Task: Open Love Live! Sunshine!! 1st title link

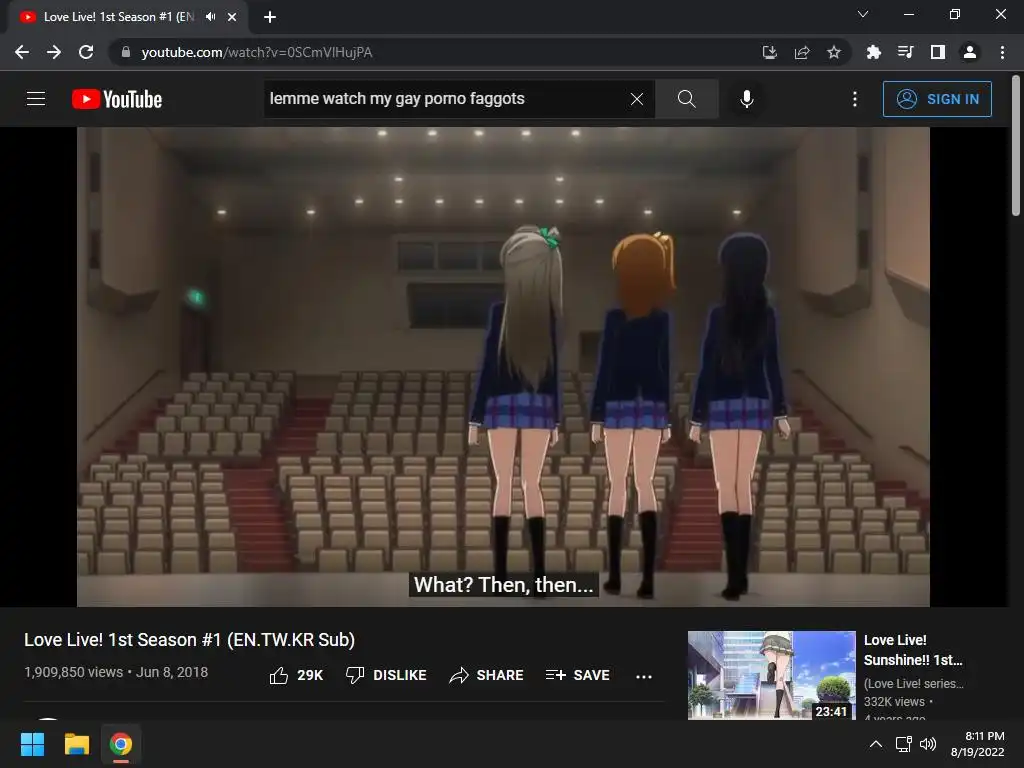Action: (x=913, y=650)
